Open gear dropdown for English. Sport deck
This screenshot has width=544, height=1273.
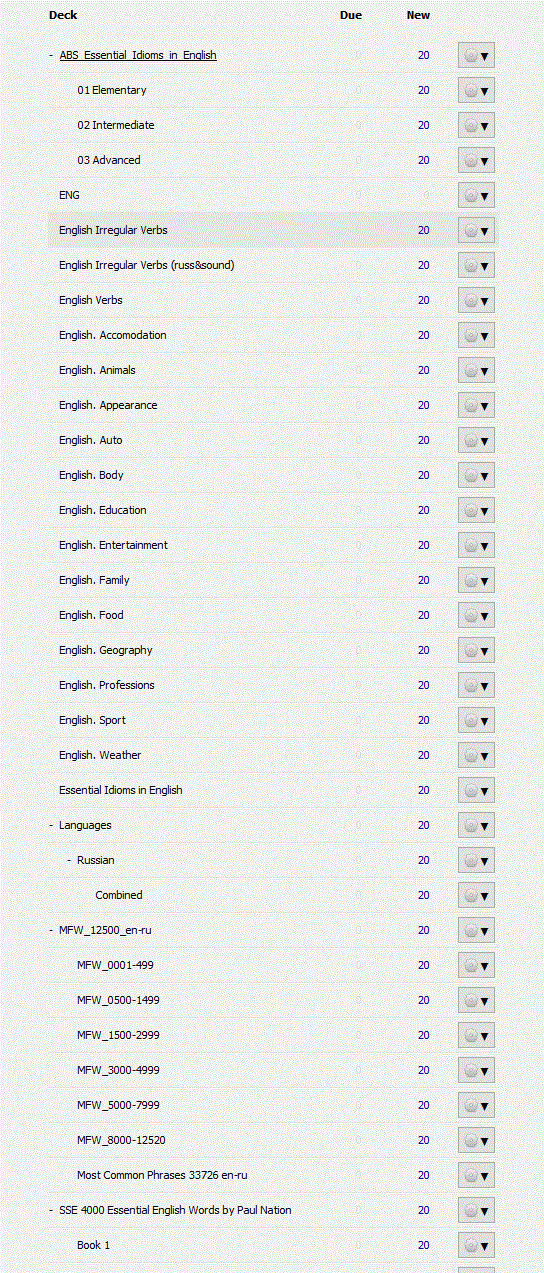476,720
